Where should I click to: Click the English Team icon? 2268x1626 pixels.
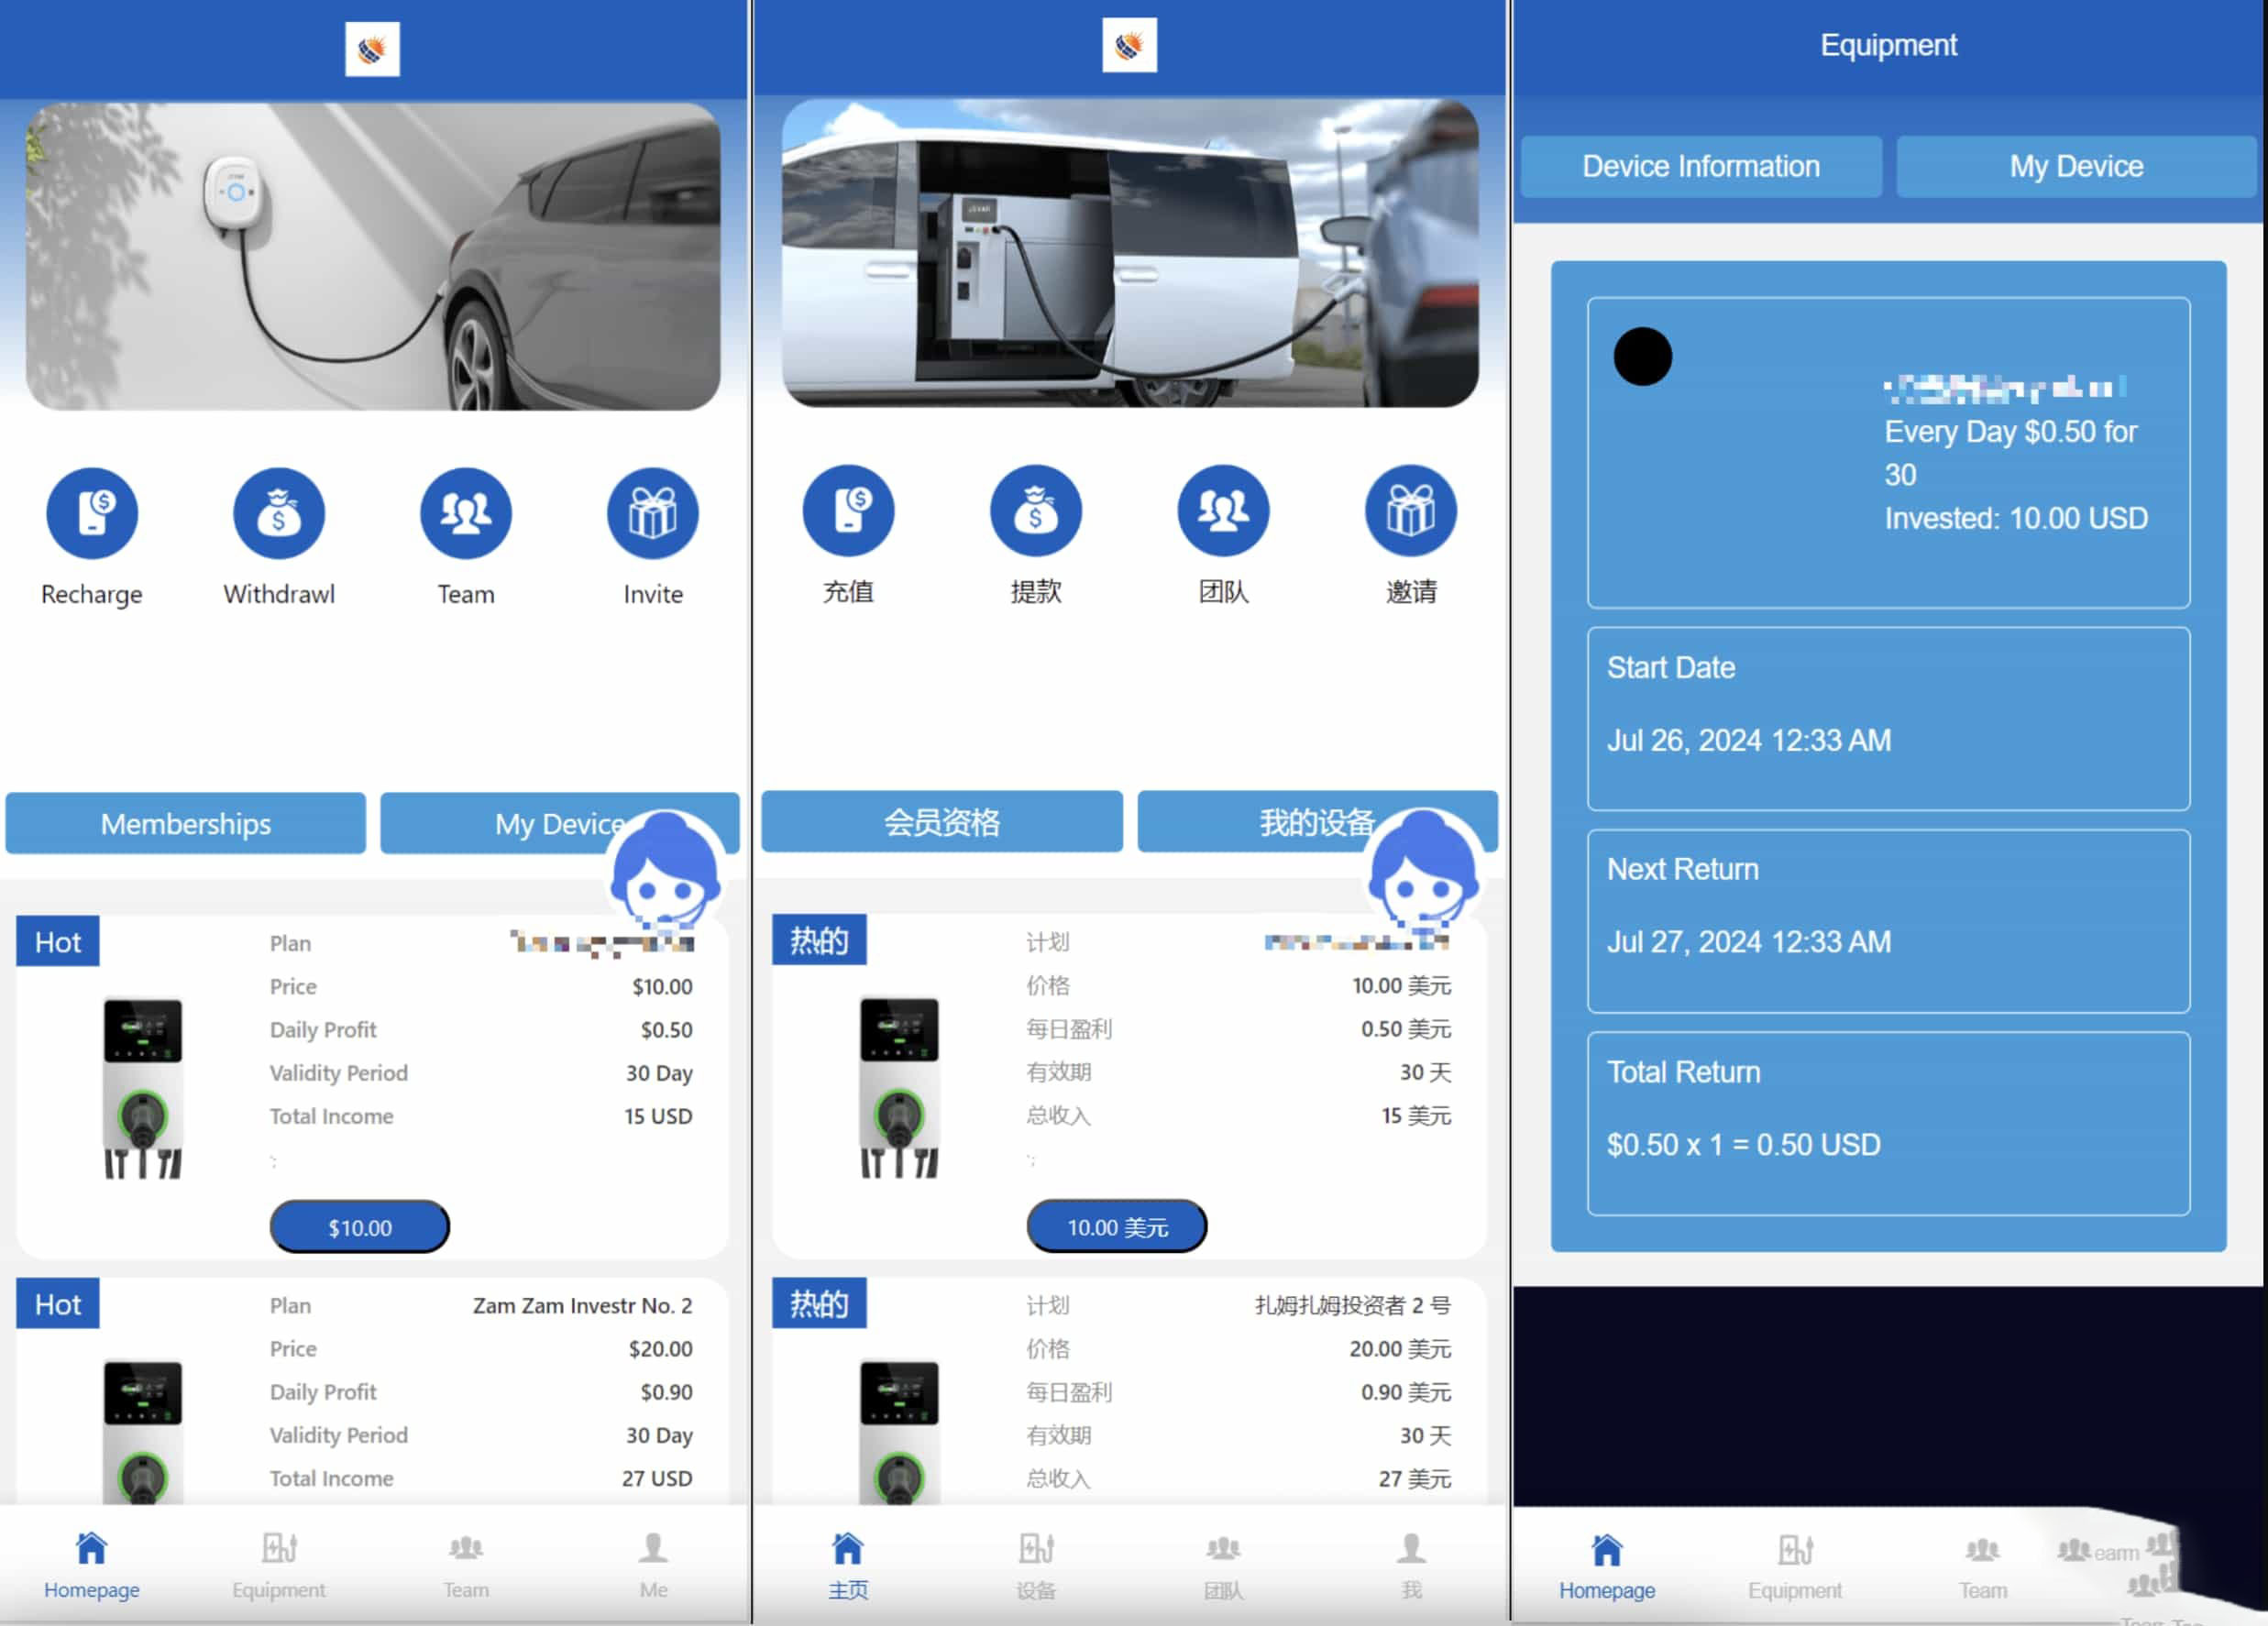coord(466,513)
